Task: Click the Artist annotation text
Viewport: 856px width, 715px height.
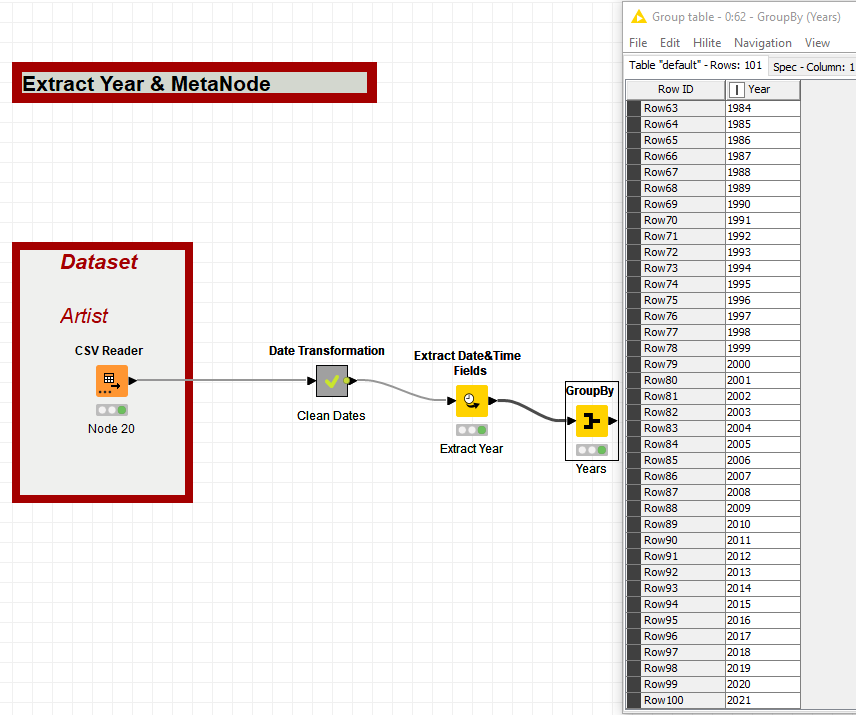Action: [x=84, y=315]
